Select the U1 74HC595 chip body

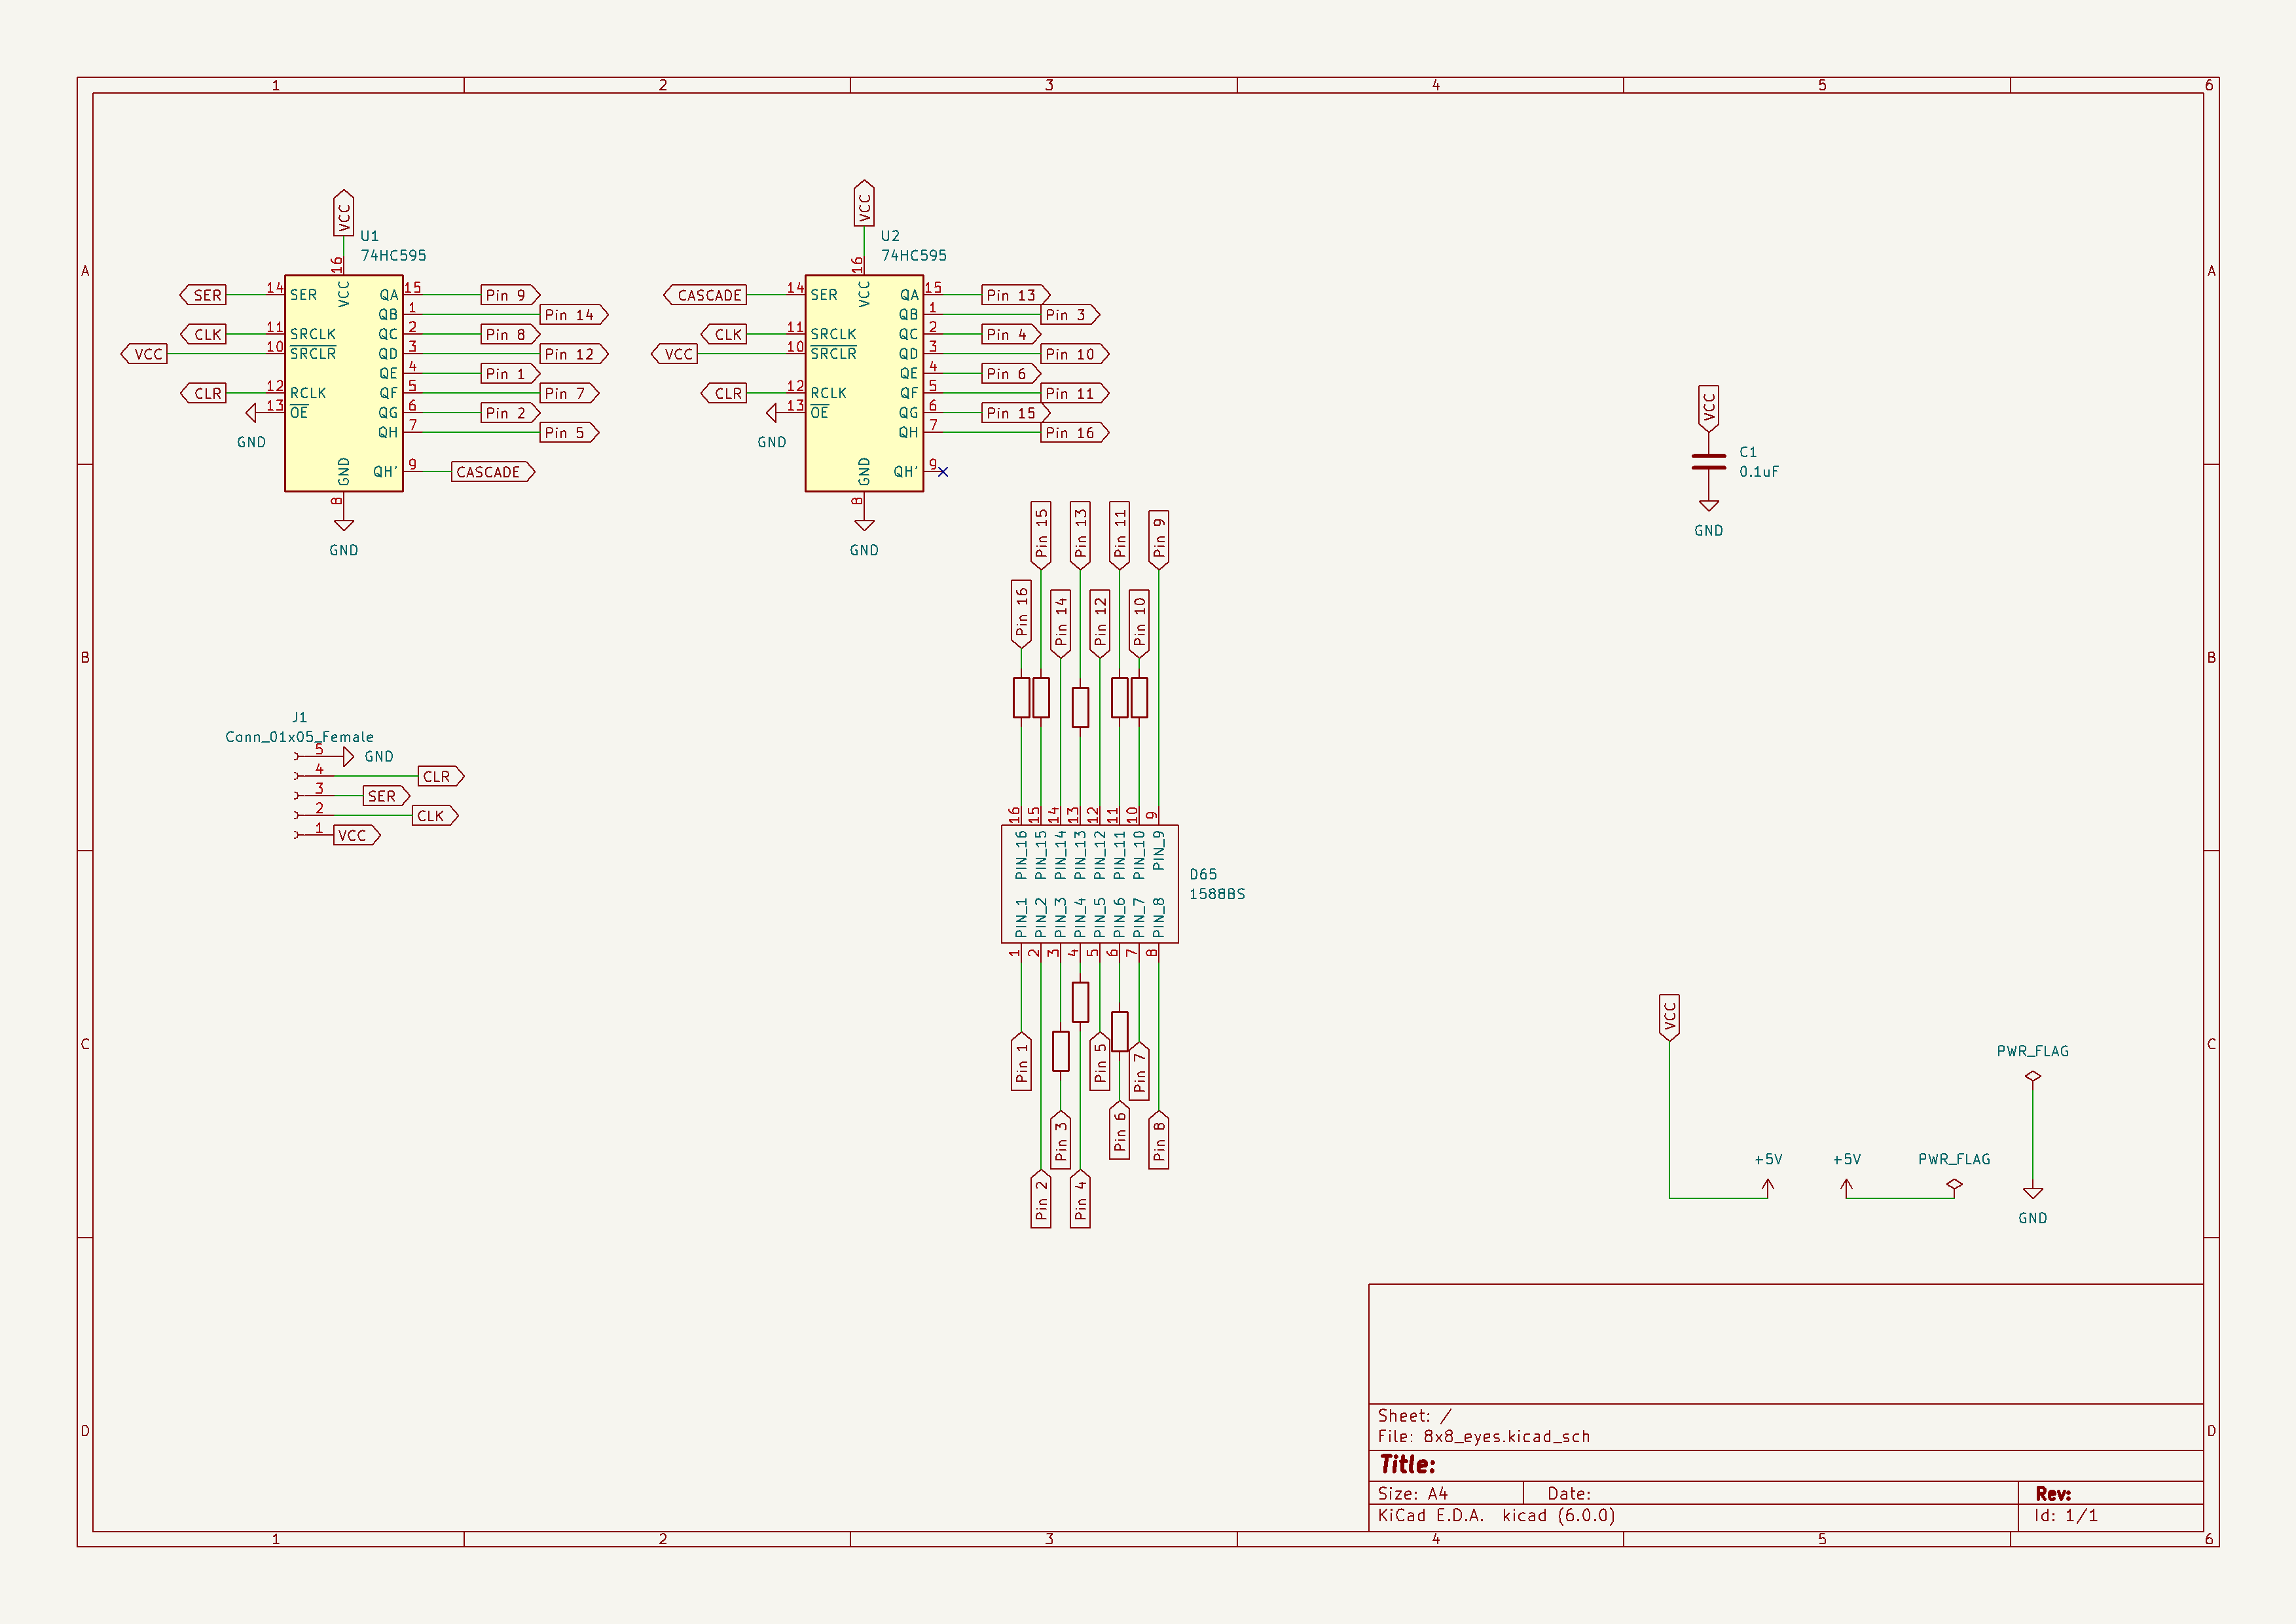(x=343, y=384)
